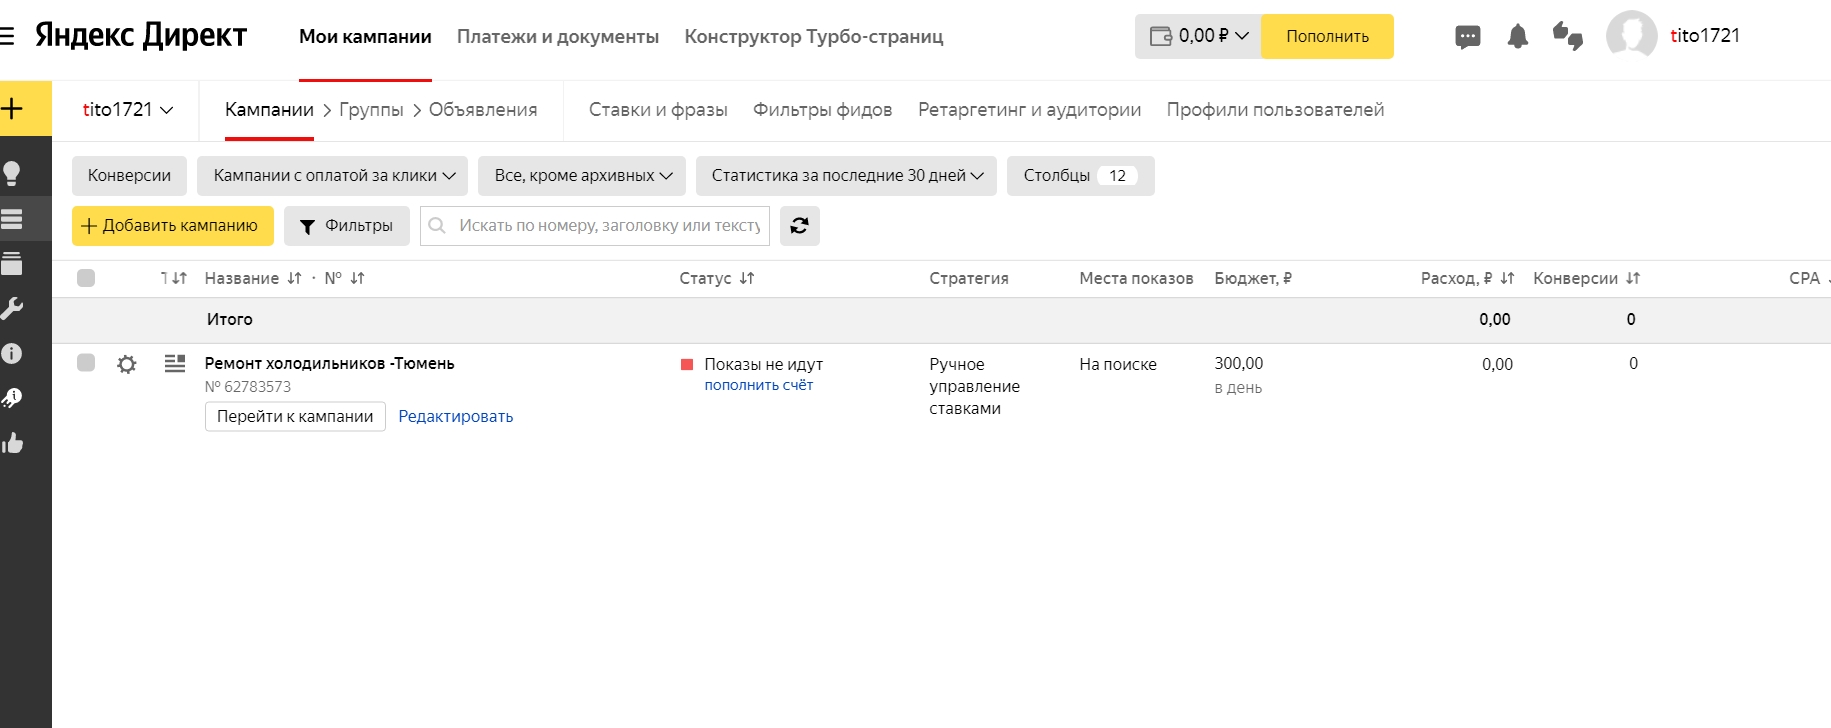Image resolution: width=1831 pixels, height=728 pixels.
Task: Click the Стратегия column header
Action: [x=969, y=278]
